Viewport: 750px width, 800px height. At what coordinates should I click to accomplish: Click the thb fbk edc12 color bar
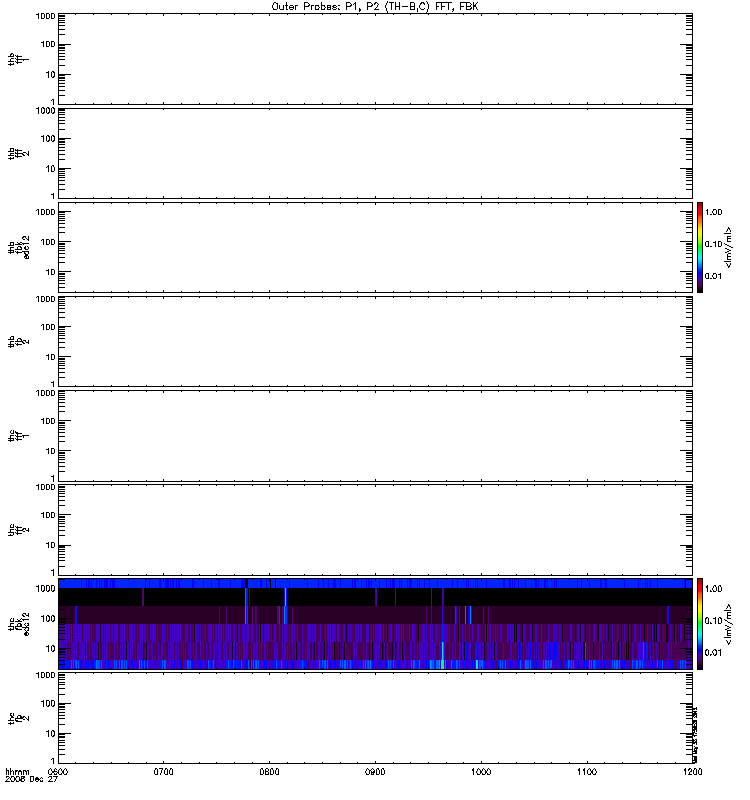(x=700, y=247)
